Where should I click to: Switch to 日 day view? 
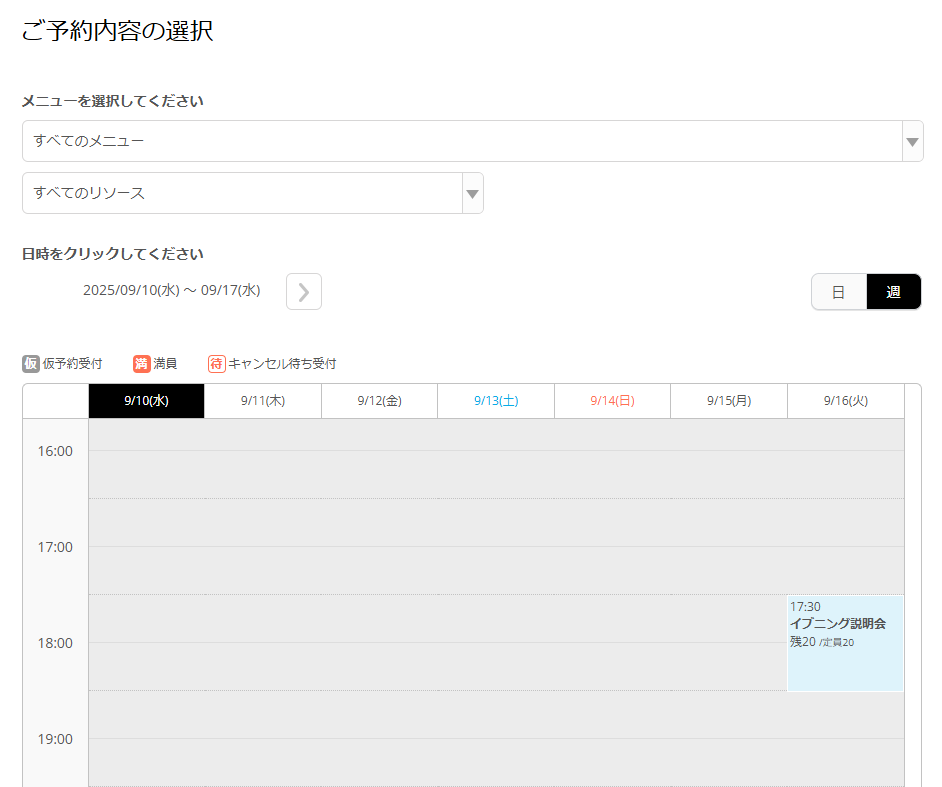tap(838, 292)
